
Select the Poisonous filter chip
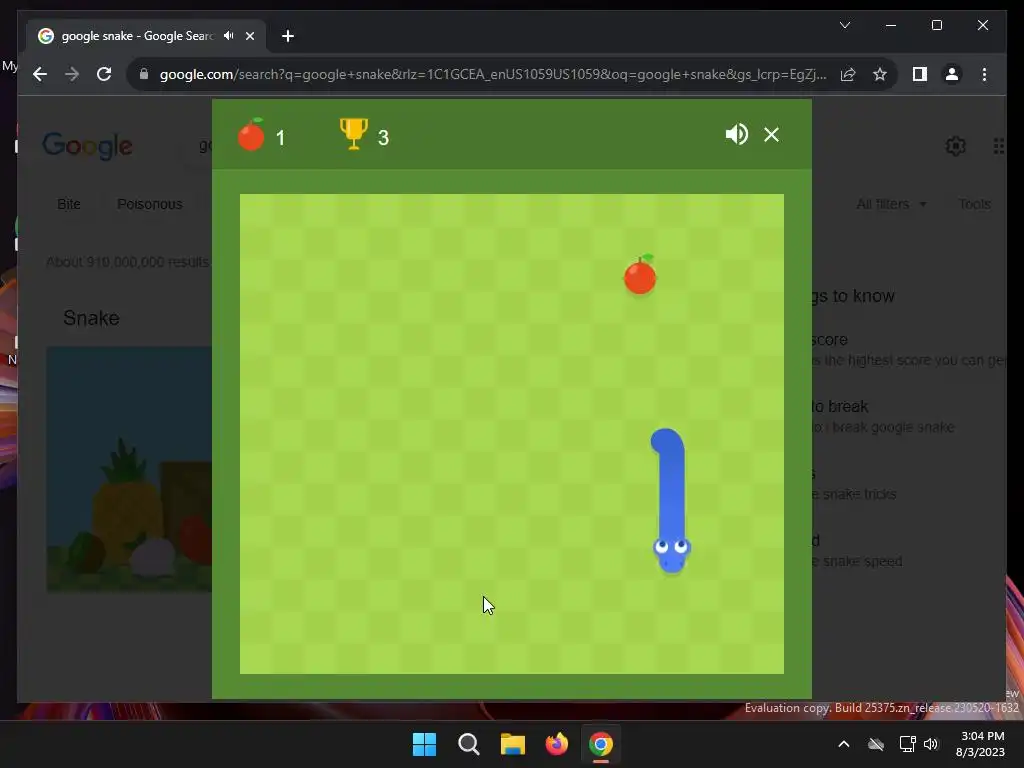click(150, 204)
